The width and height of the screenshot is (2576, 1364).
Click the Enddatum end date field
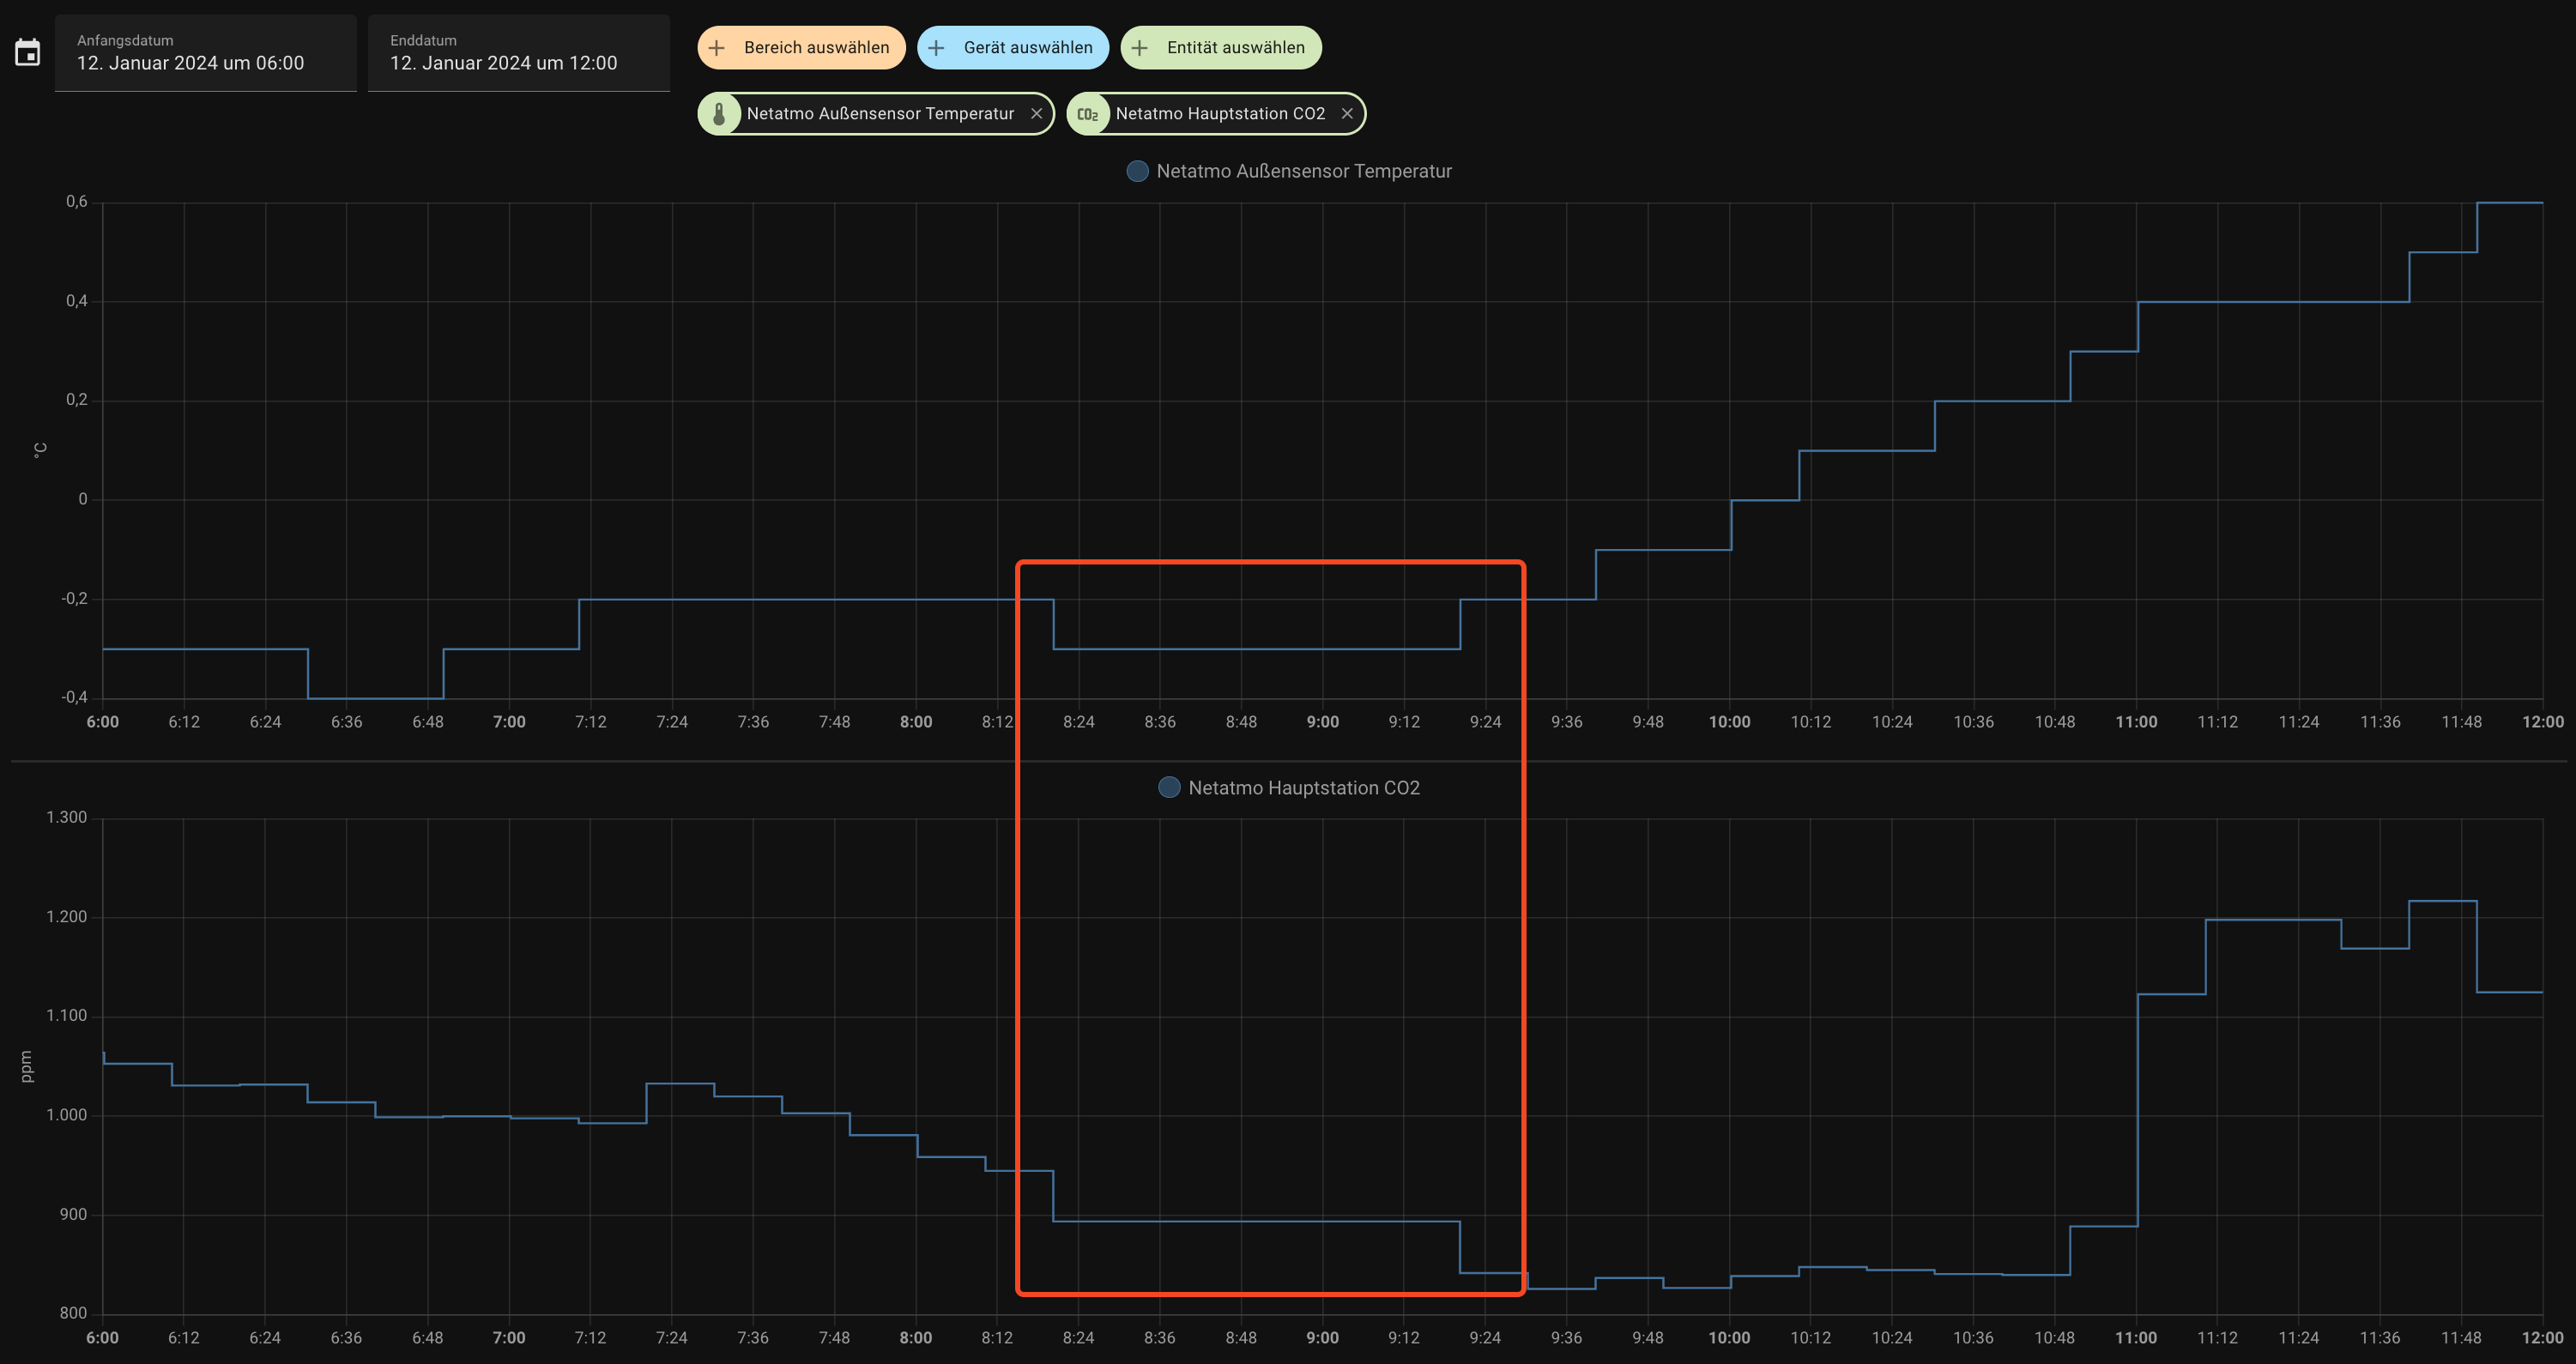(x=518, y=53)
